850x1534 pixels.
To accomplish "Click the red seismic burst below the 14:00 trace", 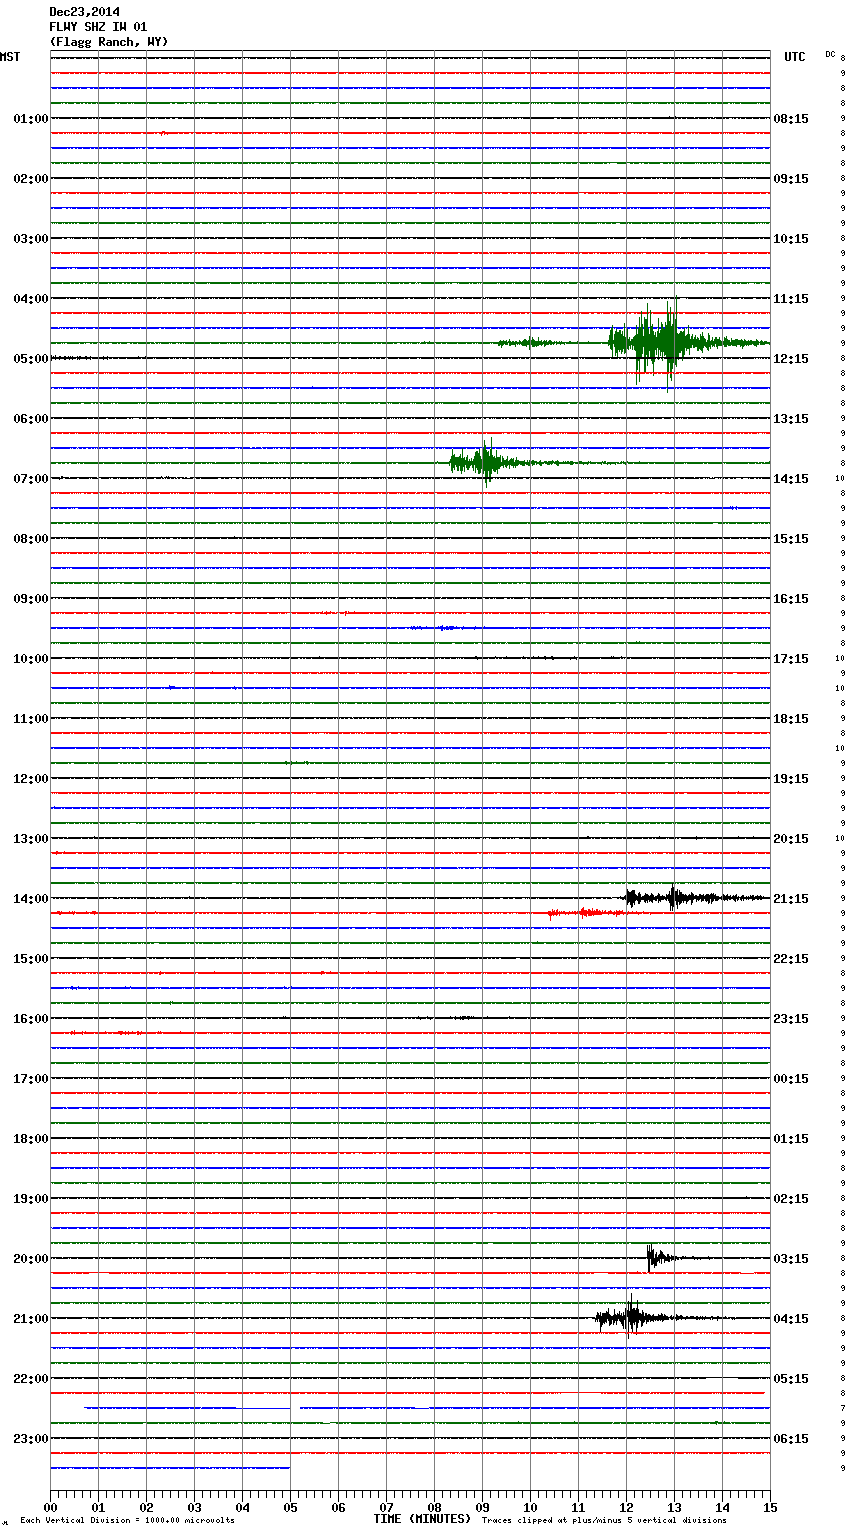I will click(588, 913).
